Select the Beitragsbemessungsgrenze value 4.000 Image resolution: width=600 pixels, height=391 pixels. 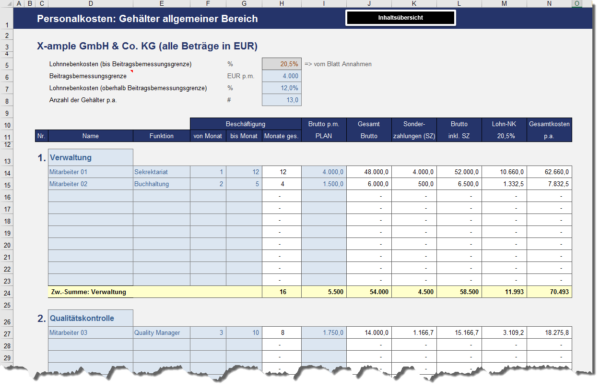click(282, 76)
